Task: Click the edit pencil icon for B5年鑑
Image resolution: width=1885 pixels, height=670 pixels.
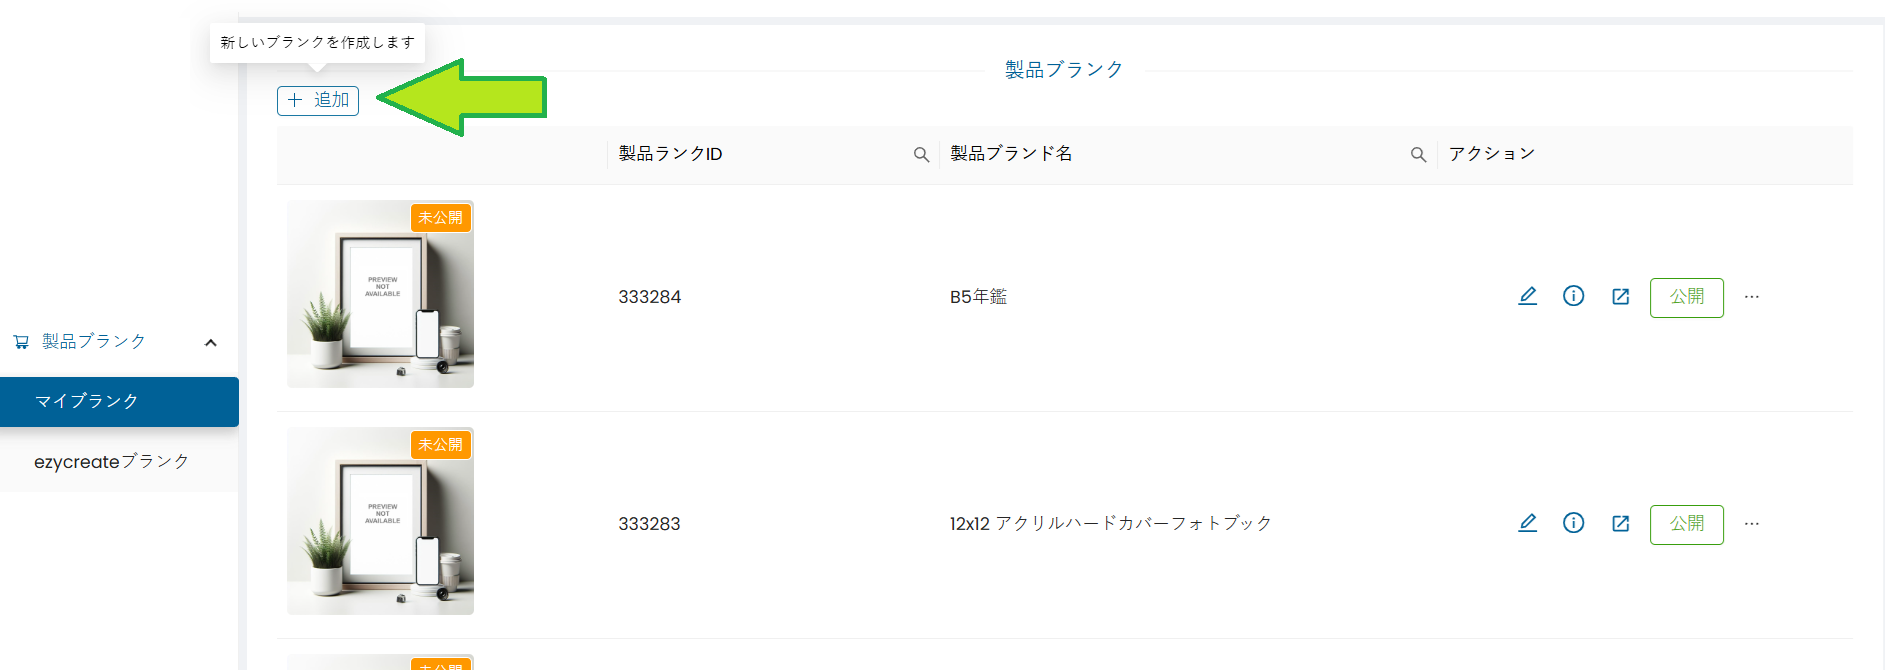Action: pyautogui.click(x=1527, y=296)
